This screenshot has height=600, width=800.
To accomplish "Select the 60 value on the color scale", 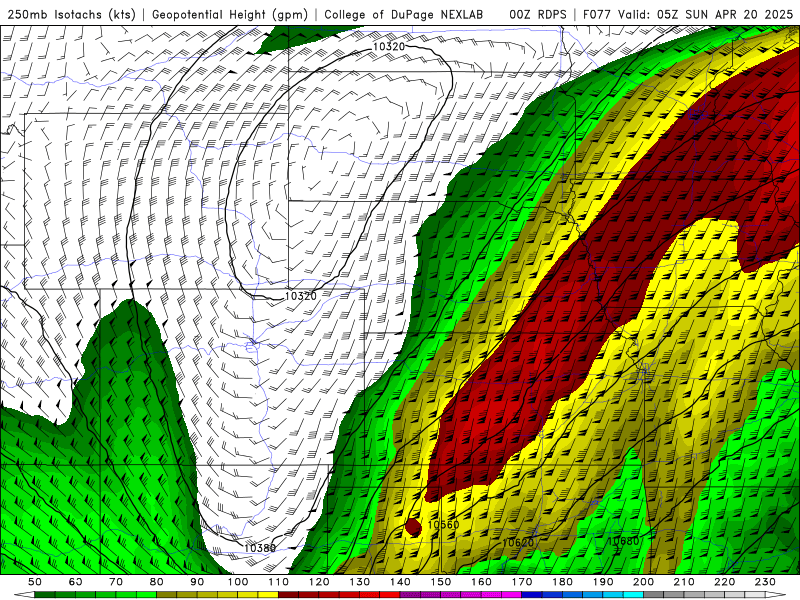I will 76,582.
